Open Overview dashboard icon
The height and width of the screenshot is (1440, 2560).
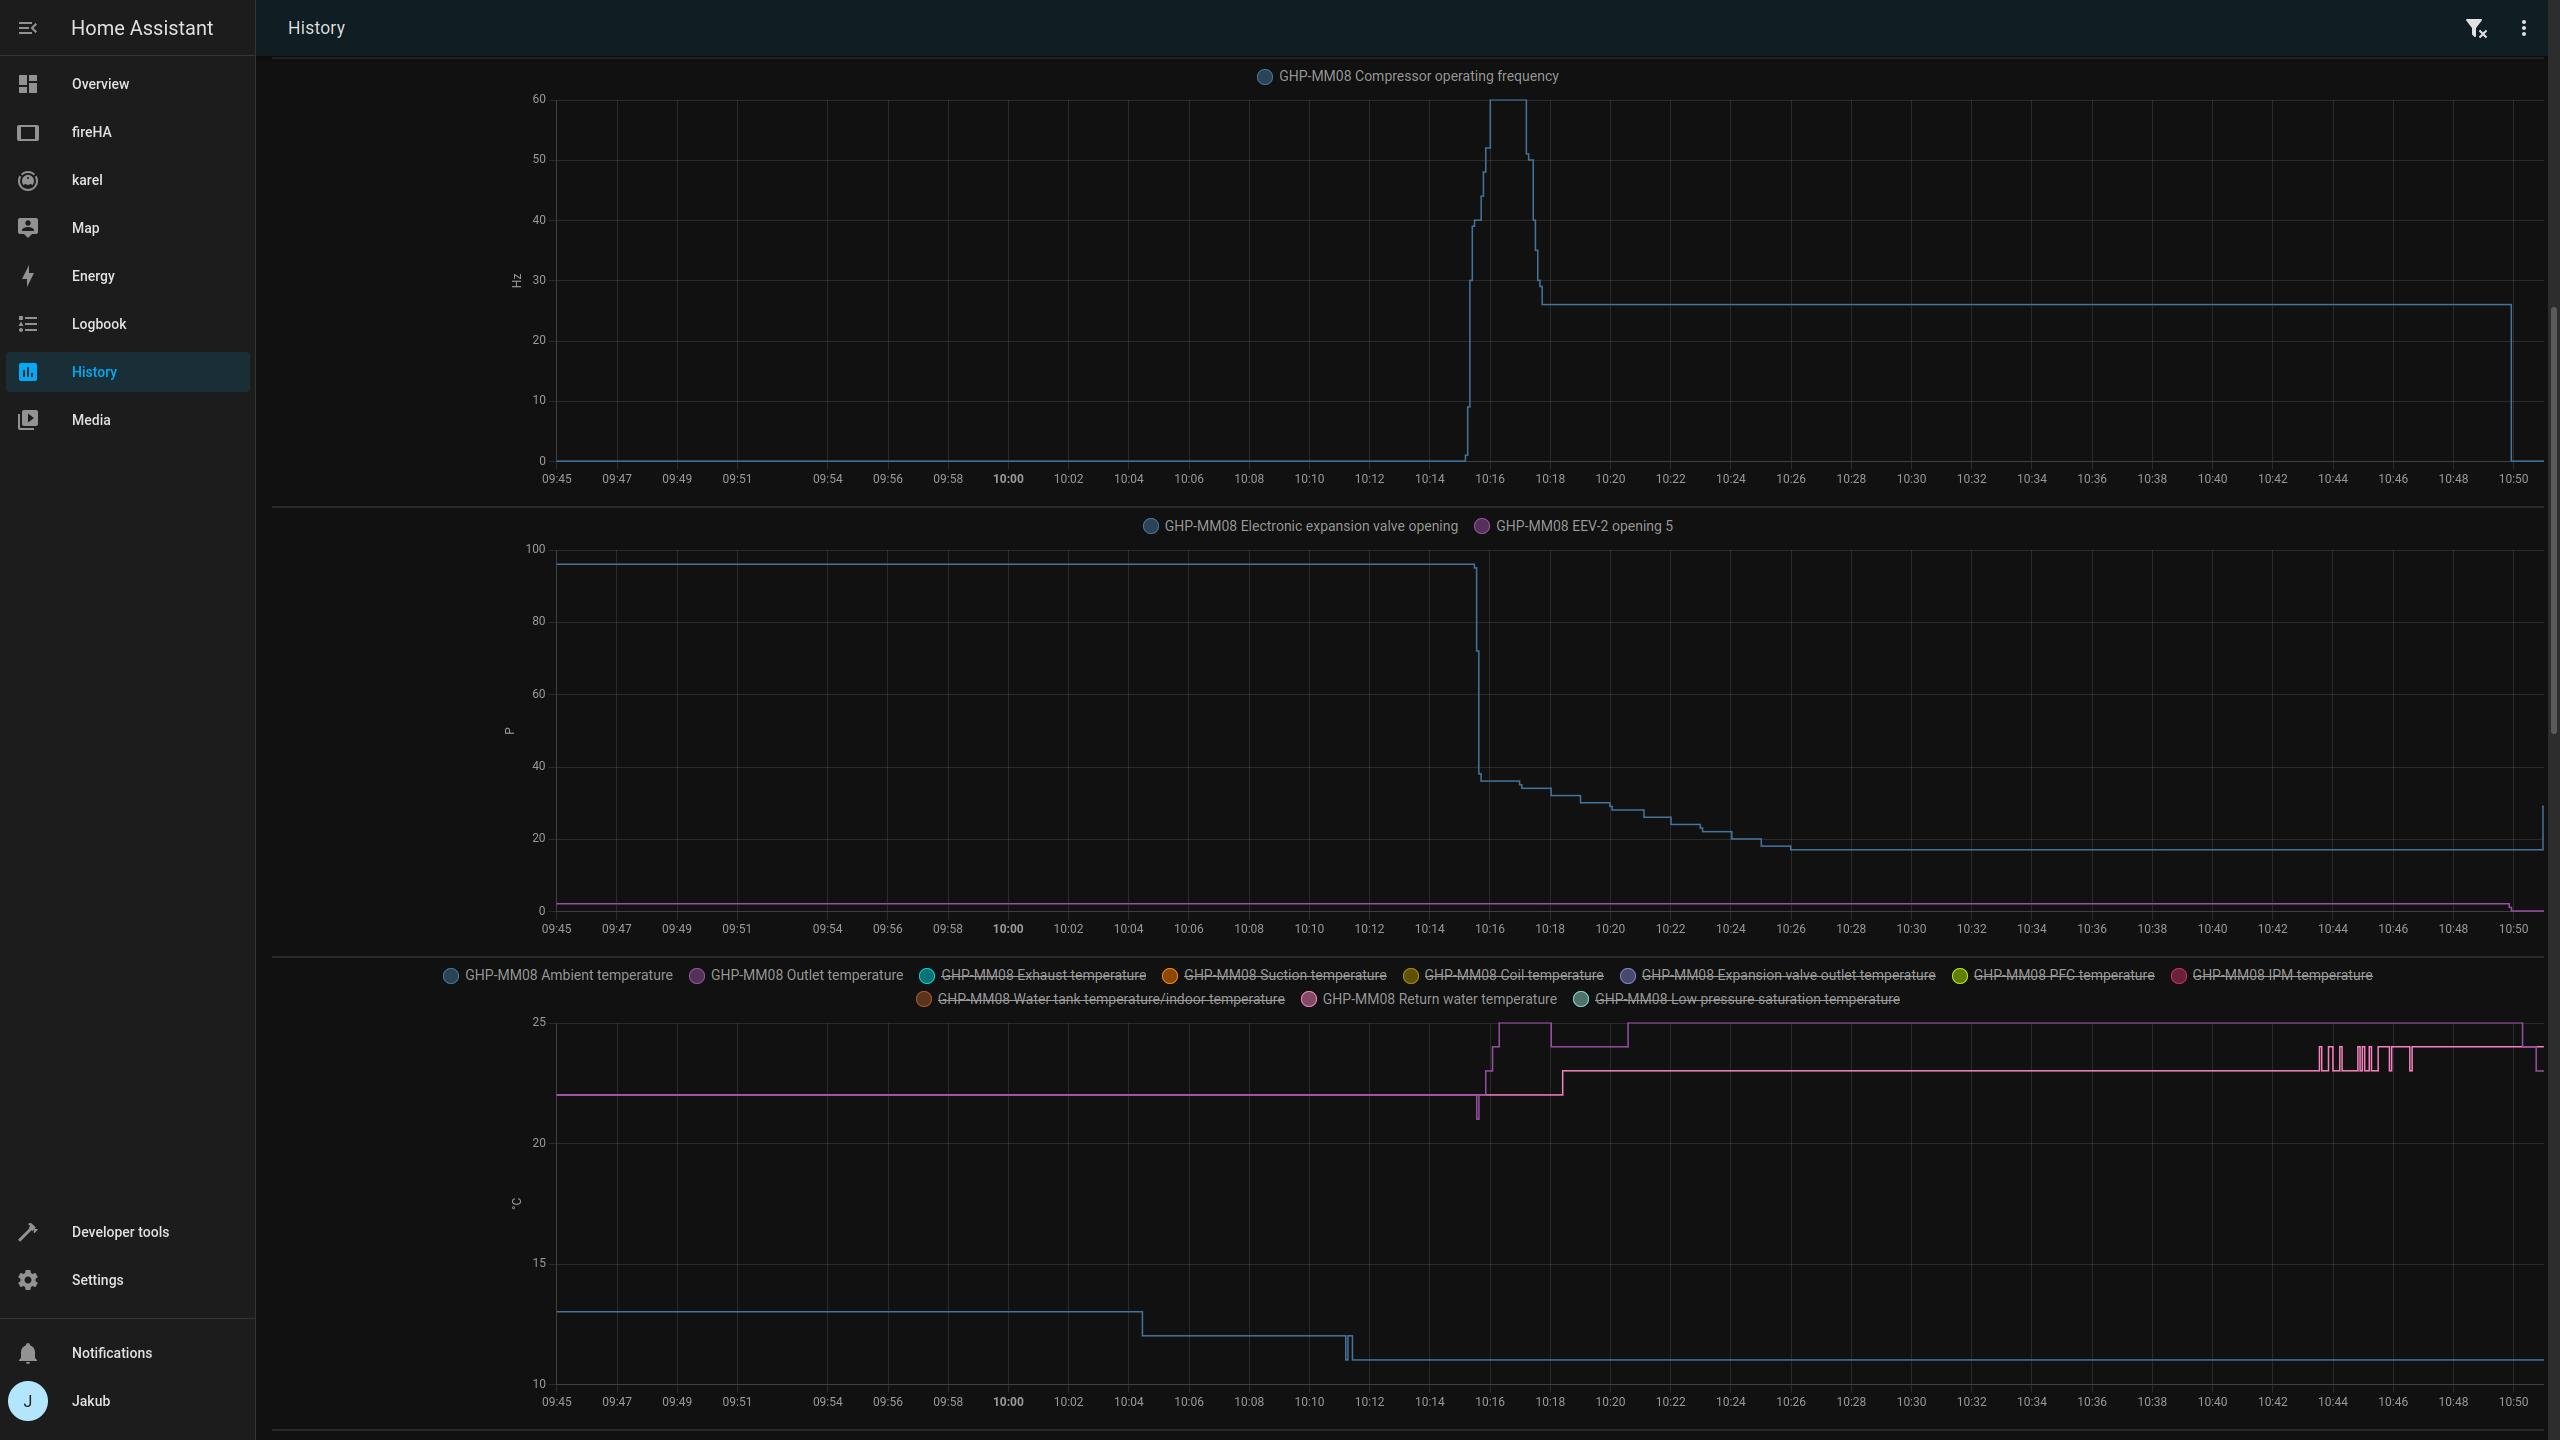28,84
